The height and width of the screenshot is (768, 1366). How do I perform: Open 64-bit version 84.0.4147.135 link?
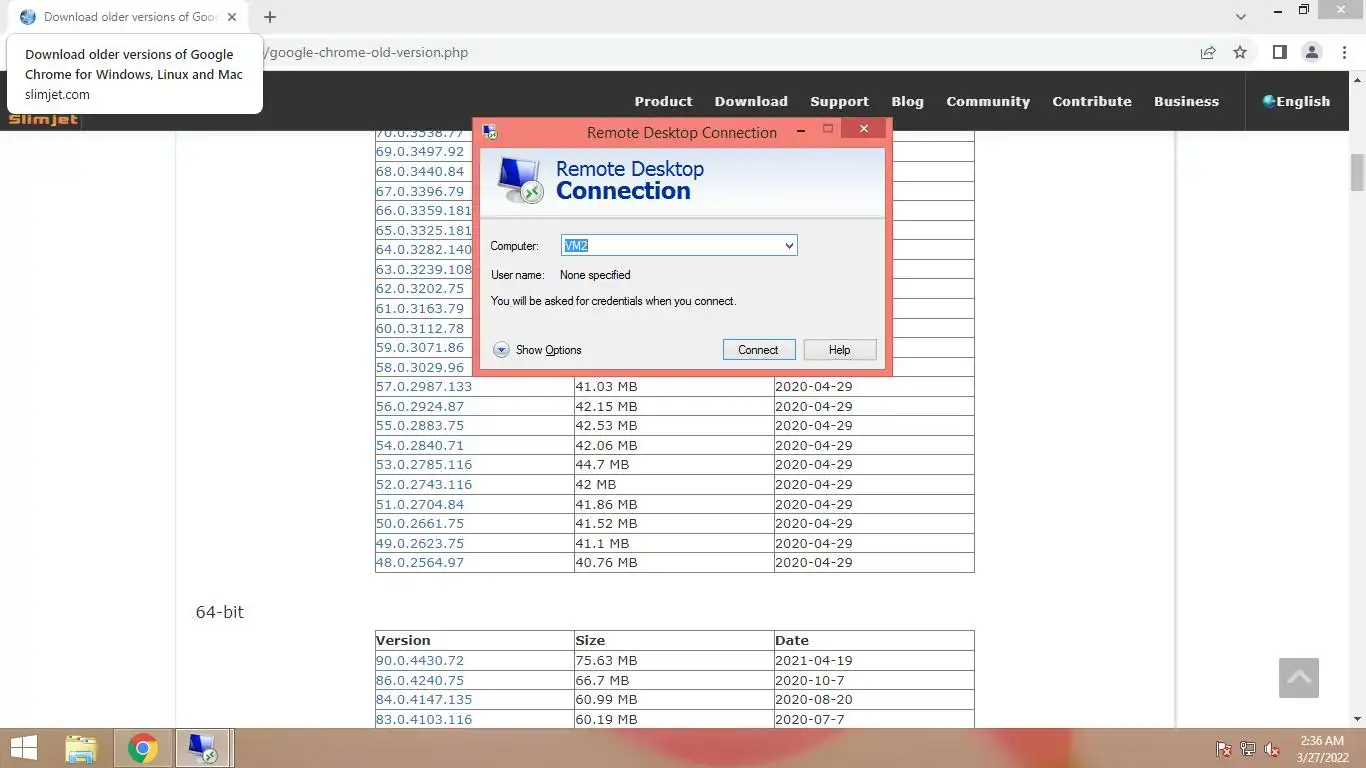[424, 699]
